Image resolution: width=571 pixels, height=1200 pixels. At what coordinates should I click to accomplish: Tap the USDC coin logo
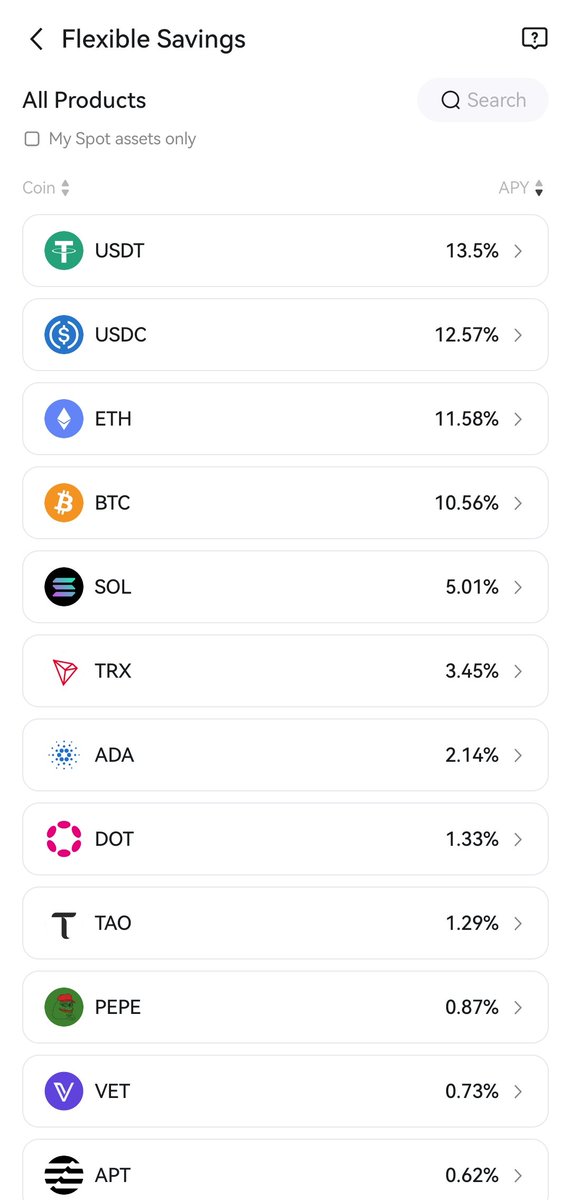coord(64,335)
